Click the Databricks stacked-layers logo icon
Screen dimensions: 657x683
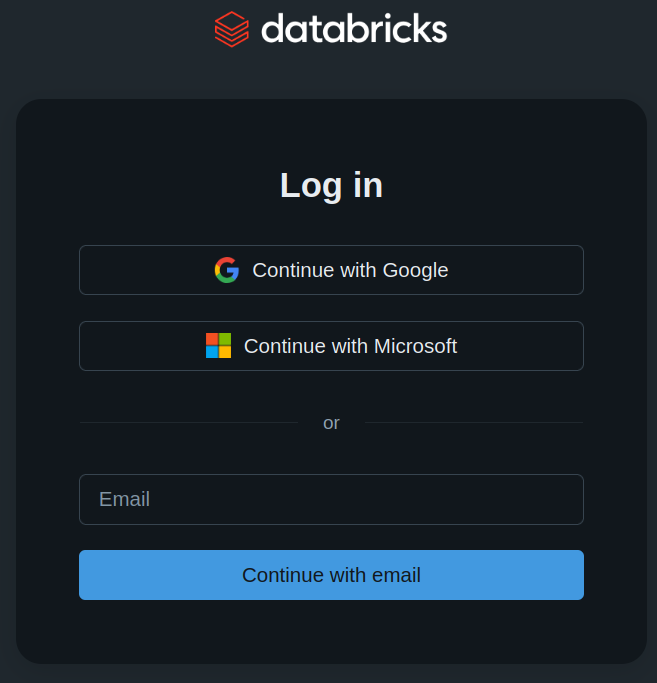pos(231,28)
